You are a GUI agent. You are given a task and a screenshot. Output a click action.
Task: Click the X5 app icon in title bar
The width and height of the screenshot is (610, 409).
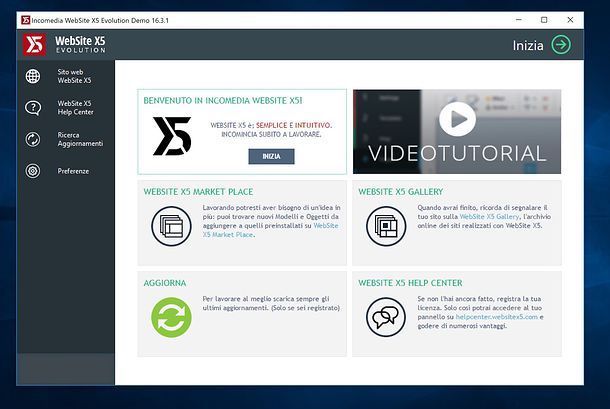[x=26, y=20]
